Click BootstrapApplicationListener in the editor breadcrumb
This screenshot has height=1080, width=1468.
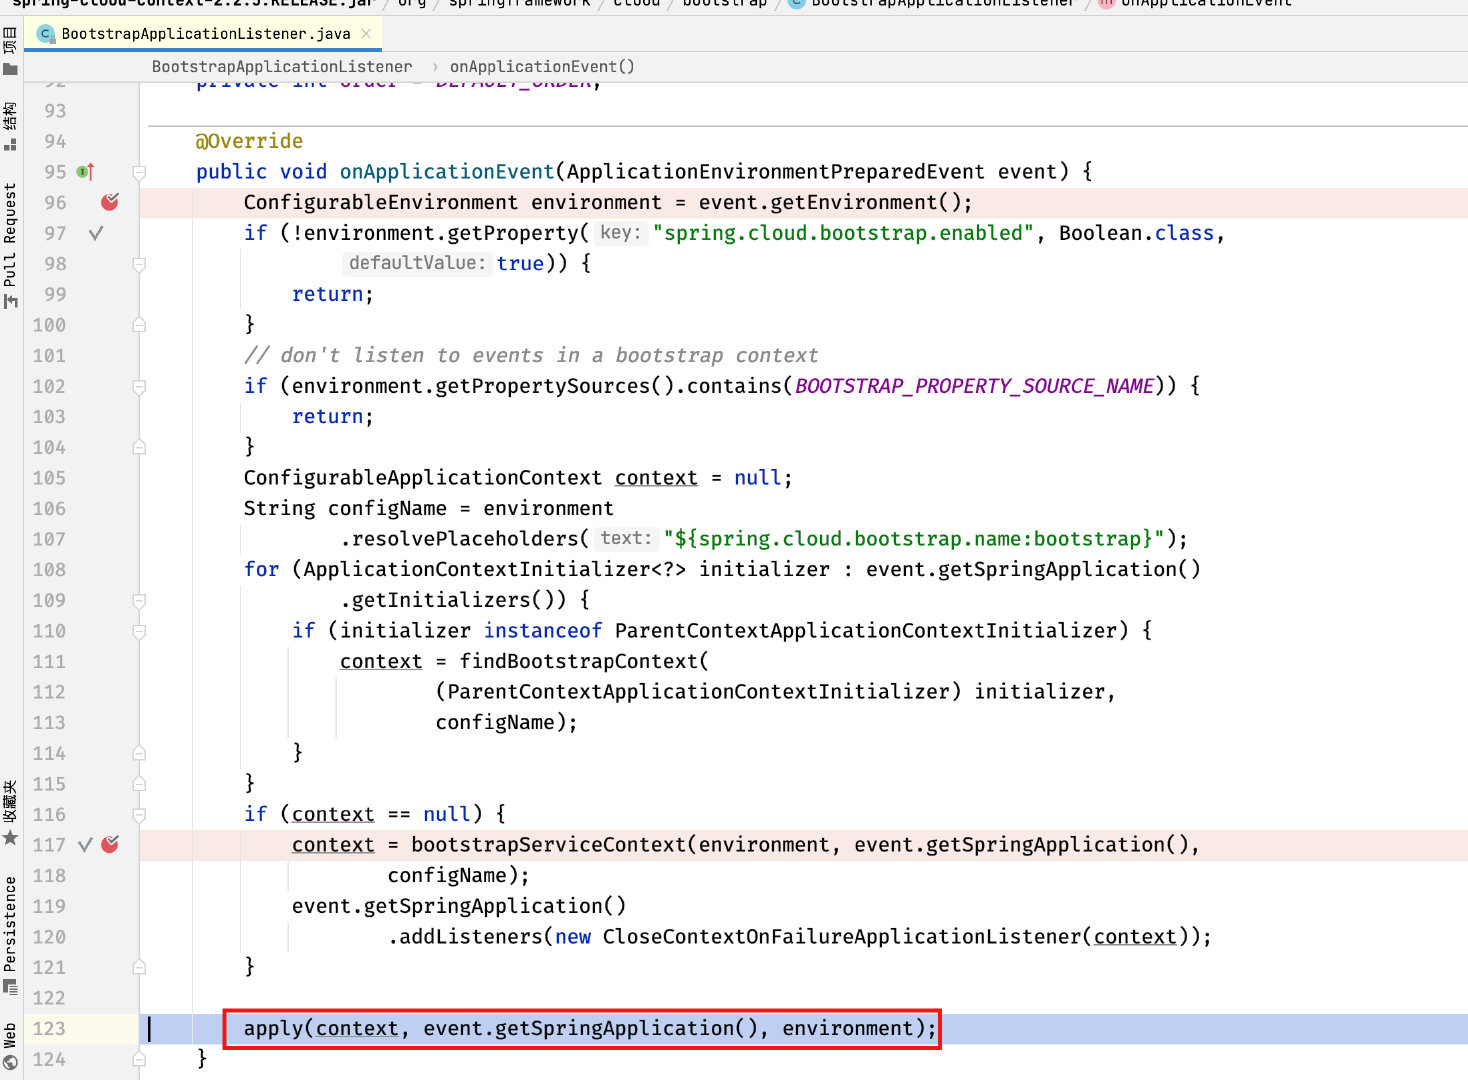pos(282,66)
